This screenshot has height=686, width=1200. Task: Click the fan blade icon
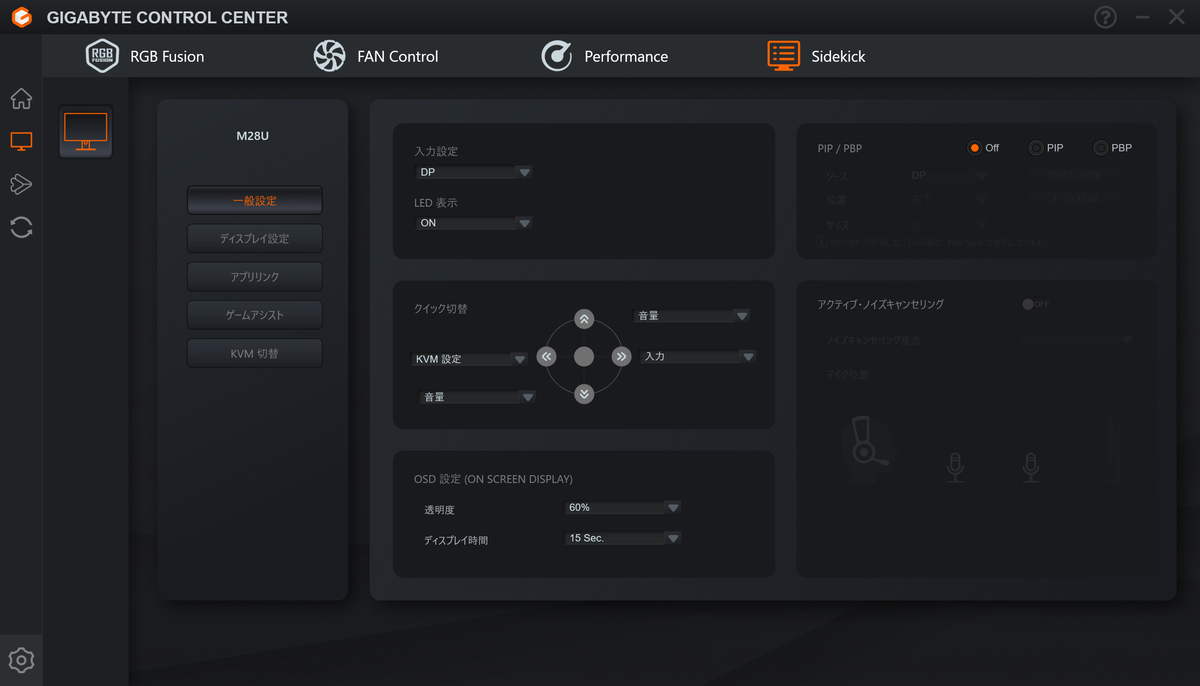coord(329,56)
